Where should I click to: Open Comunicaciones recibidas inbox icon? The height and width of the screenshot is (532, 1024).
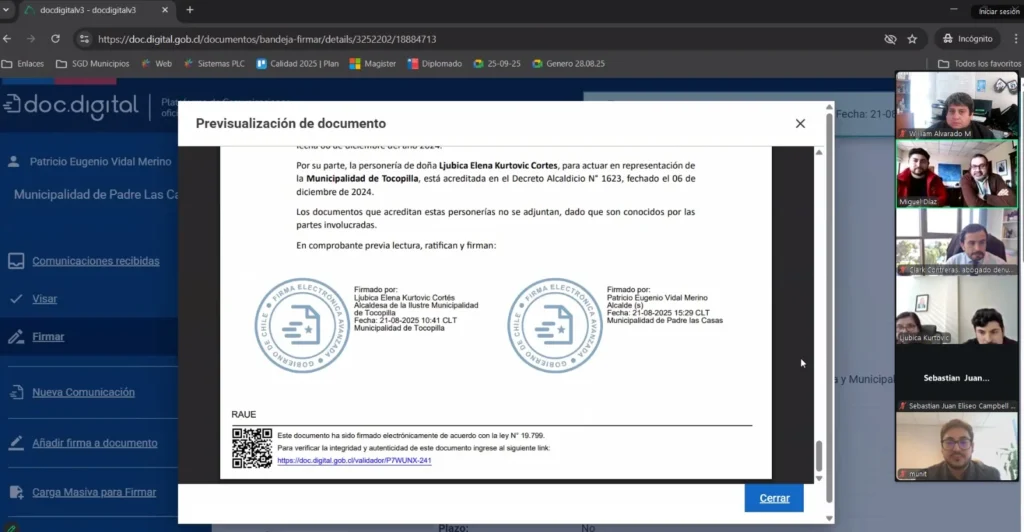click(16, 261)
